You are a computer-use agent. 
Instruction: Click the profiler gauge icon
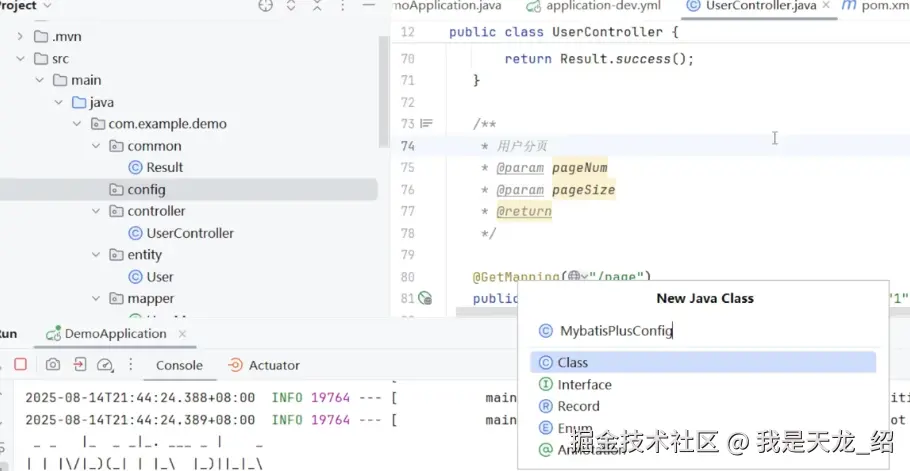click(x=105, y=365)
